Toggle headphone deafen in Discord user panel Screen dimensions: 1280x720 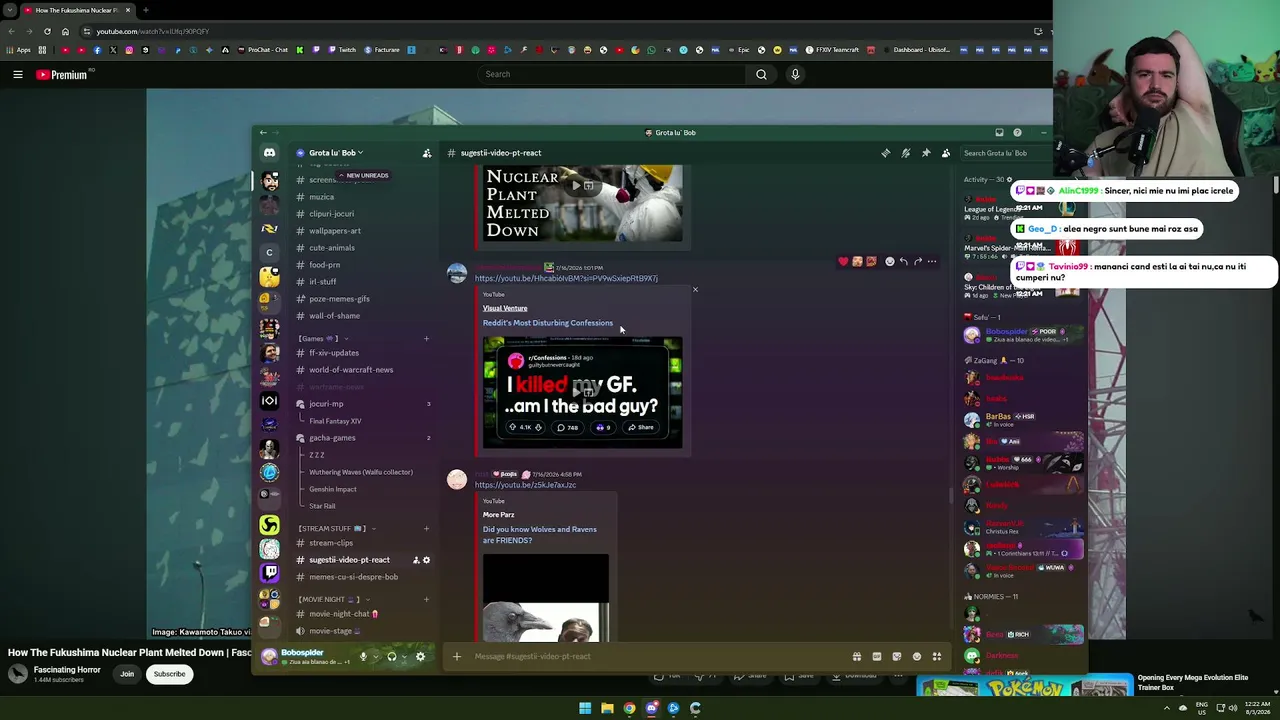[392, 657]
